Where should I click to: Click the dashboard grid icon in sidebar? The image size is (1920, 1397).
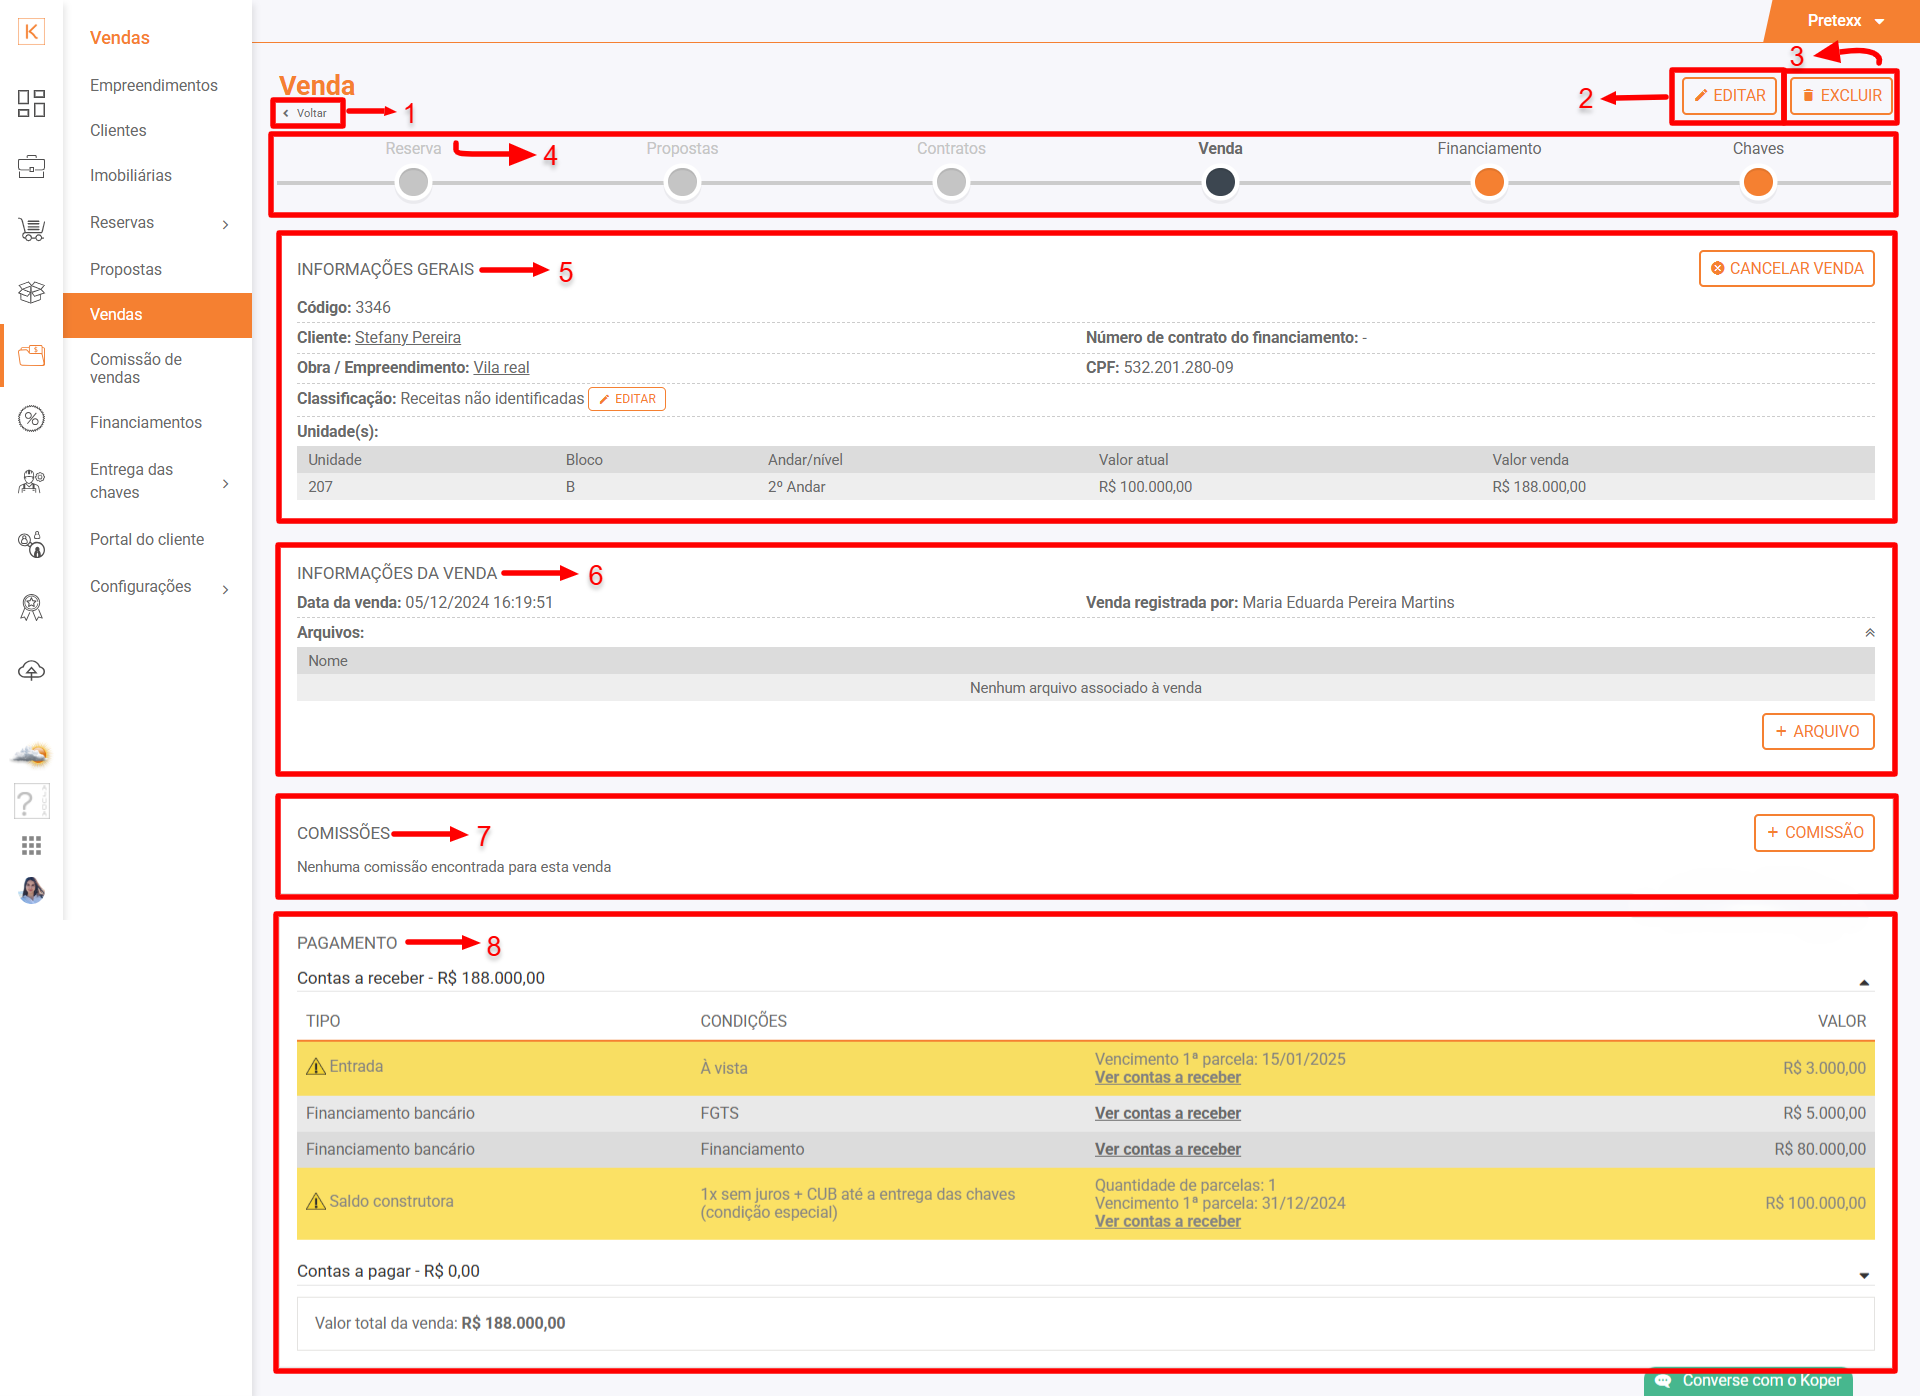click(x=31, y=103)
